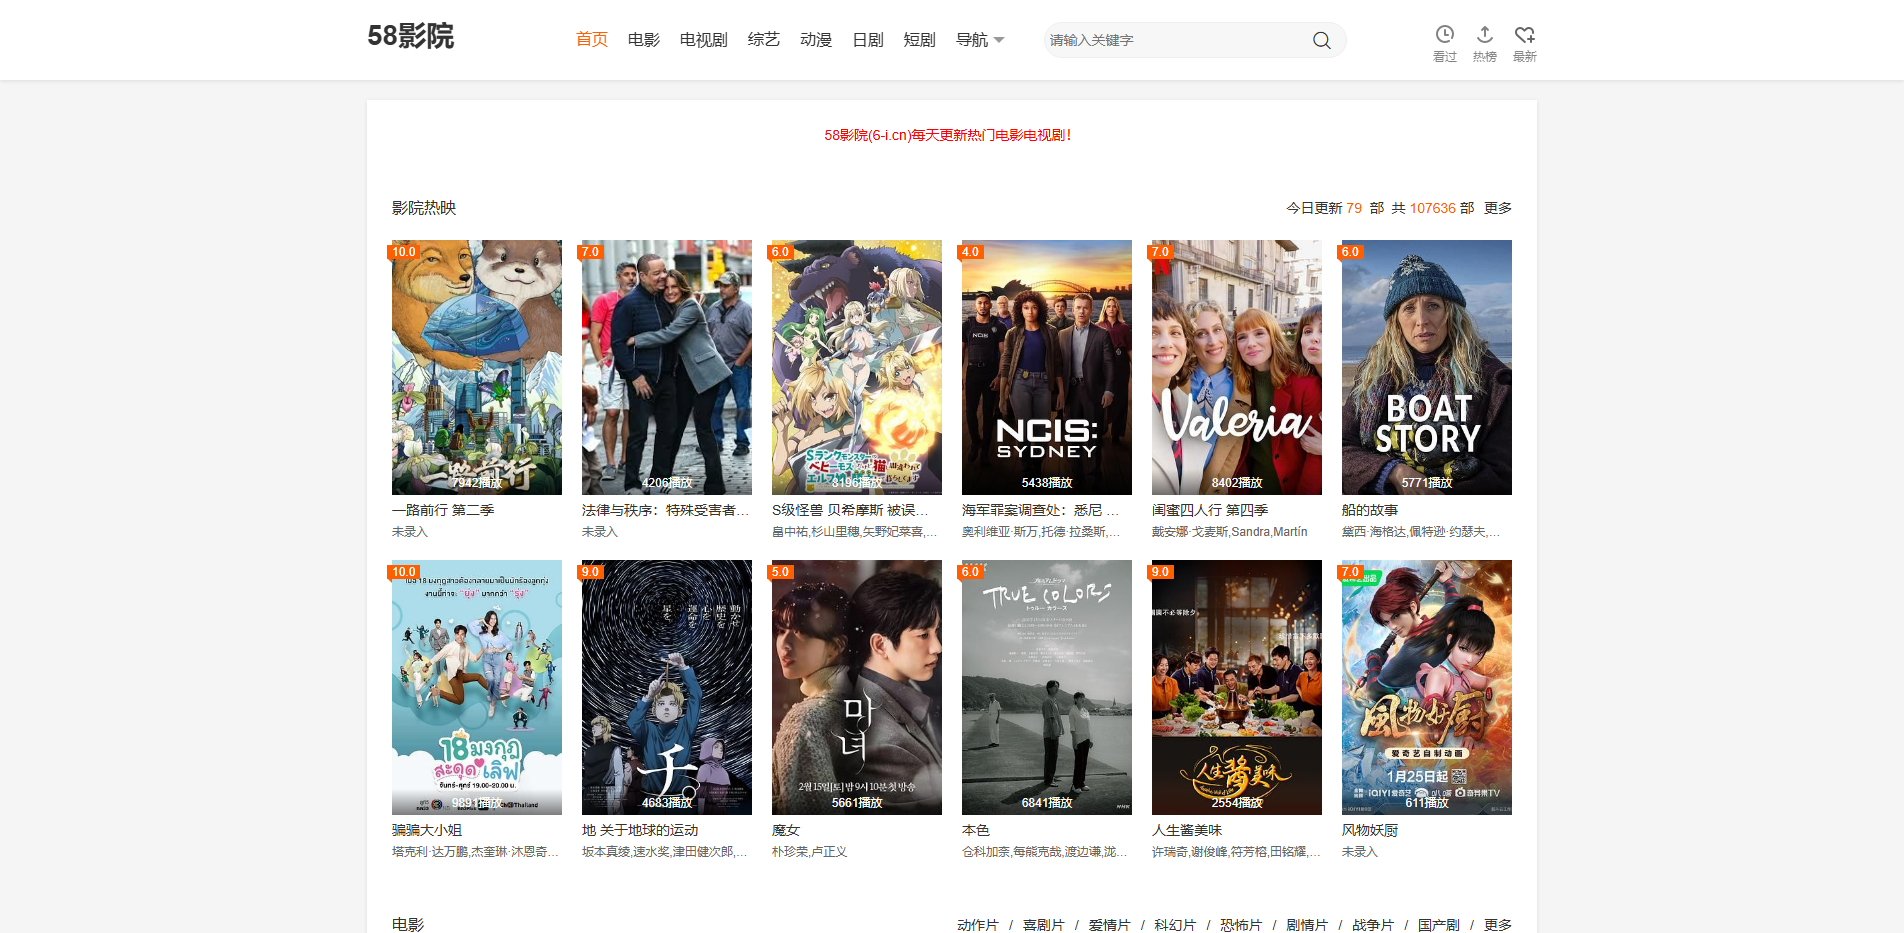
Task: Browse the 喜剧片 genre link
Action: pos(1043,925)
